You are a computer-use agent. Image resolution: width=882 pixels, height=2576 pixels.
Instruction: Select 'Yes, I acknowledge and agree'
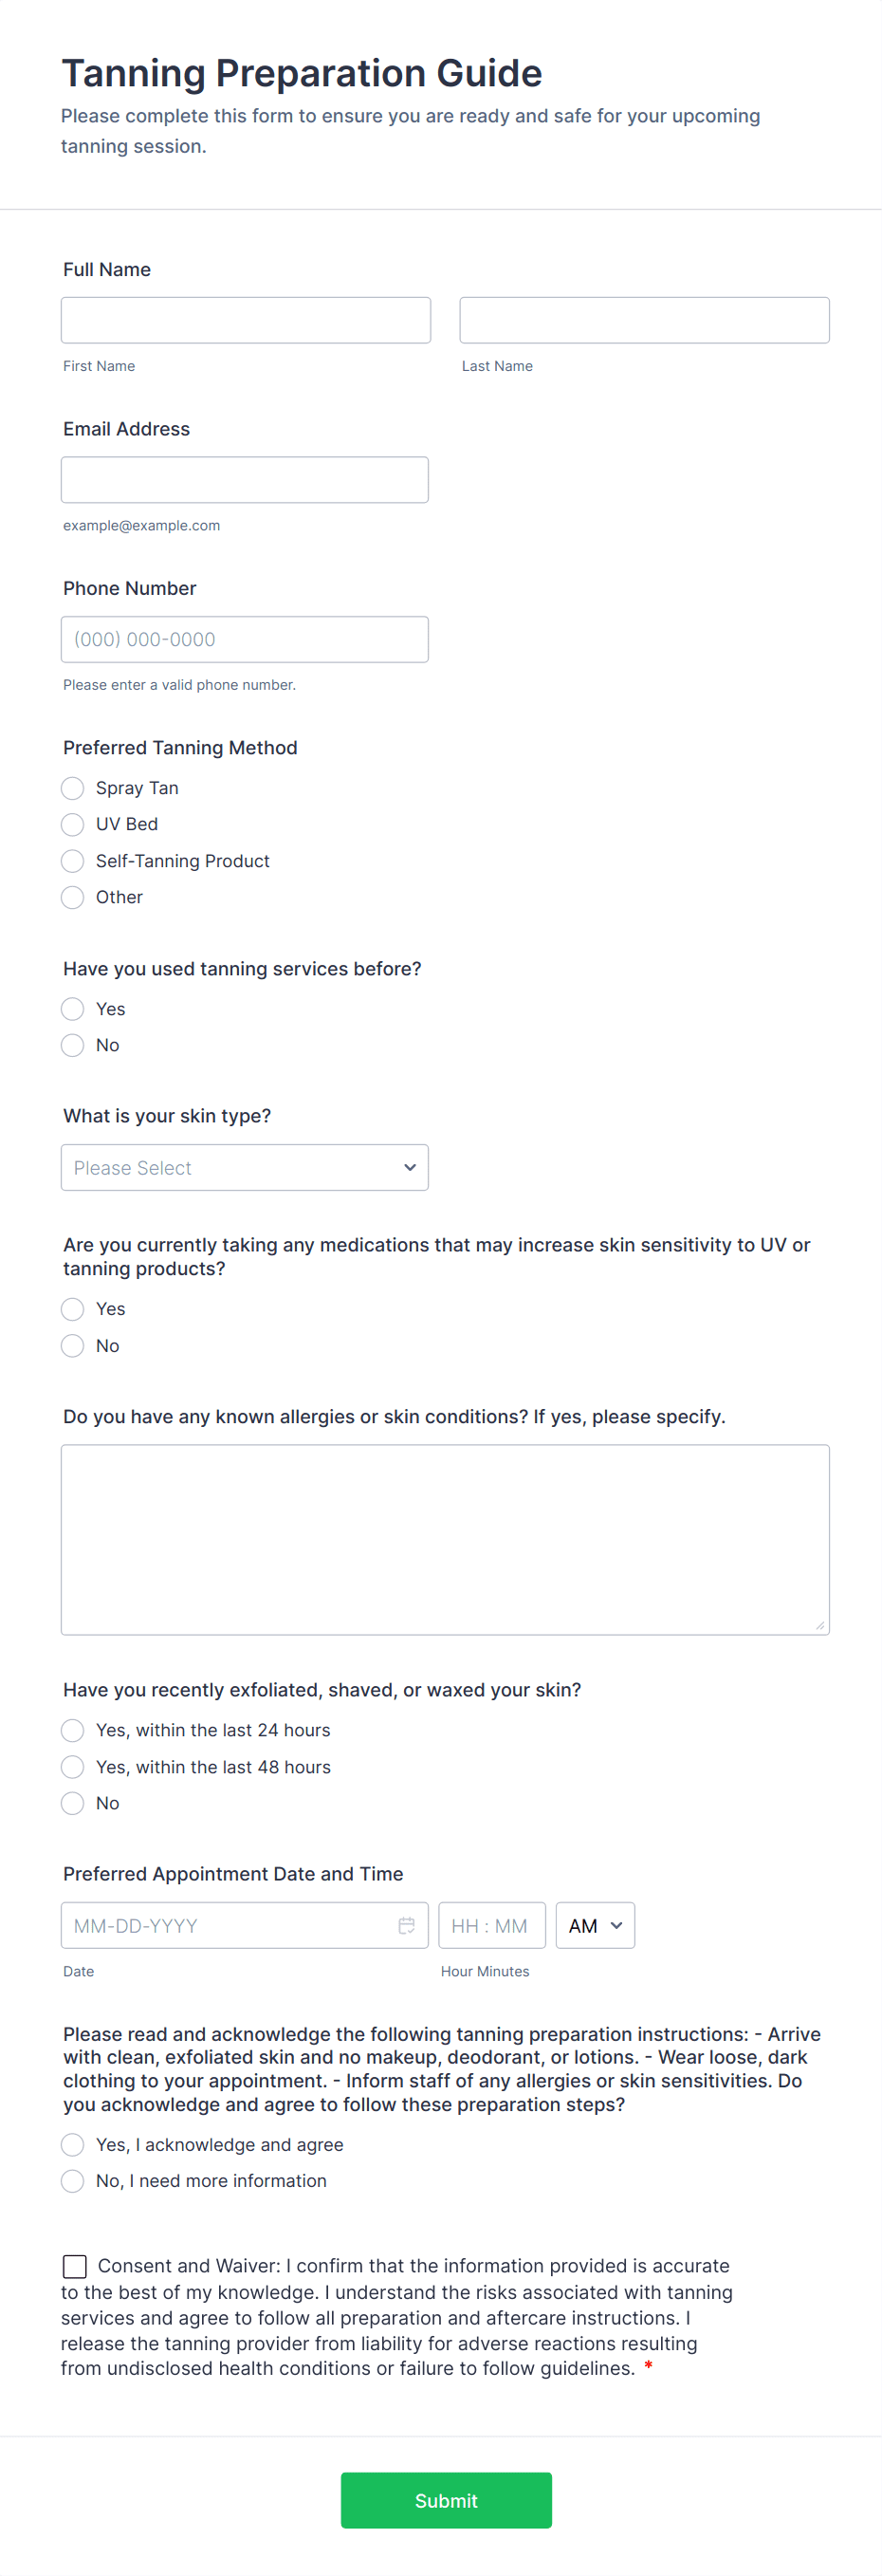(x=73, y=2144)
